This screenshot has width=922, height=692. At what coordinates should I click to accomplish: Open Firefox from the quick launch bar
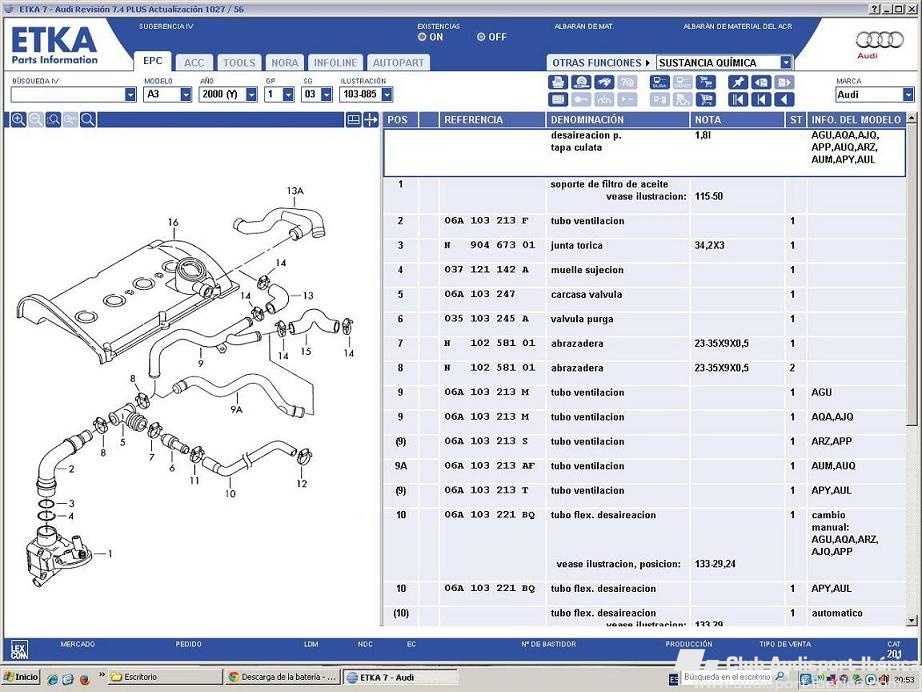(85, 678)
